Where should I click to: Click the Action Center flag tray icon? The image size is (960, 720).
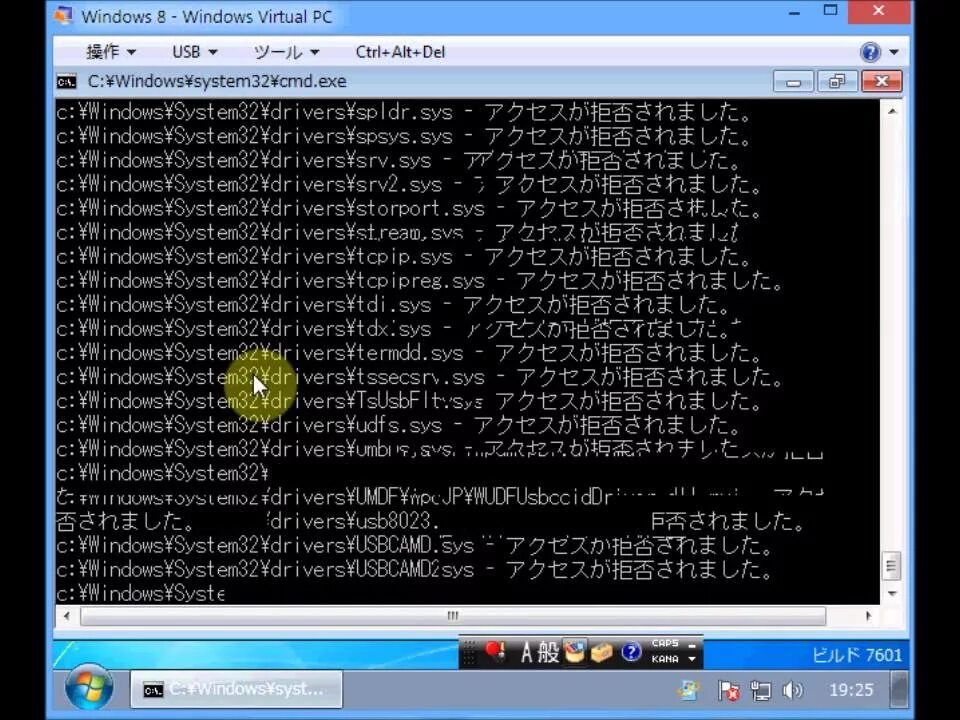[729, 691]
